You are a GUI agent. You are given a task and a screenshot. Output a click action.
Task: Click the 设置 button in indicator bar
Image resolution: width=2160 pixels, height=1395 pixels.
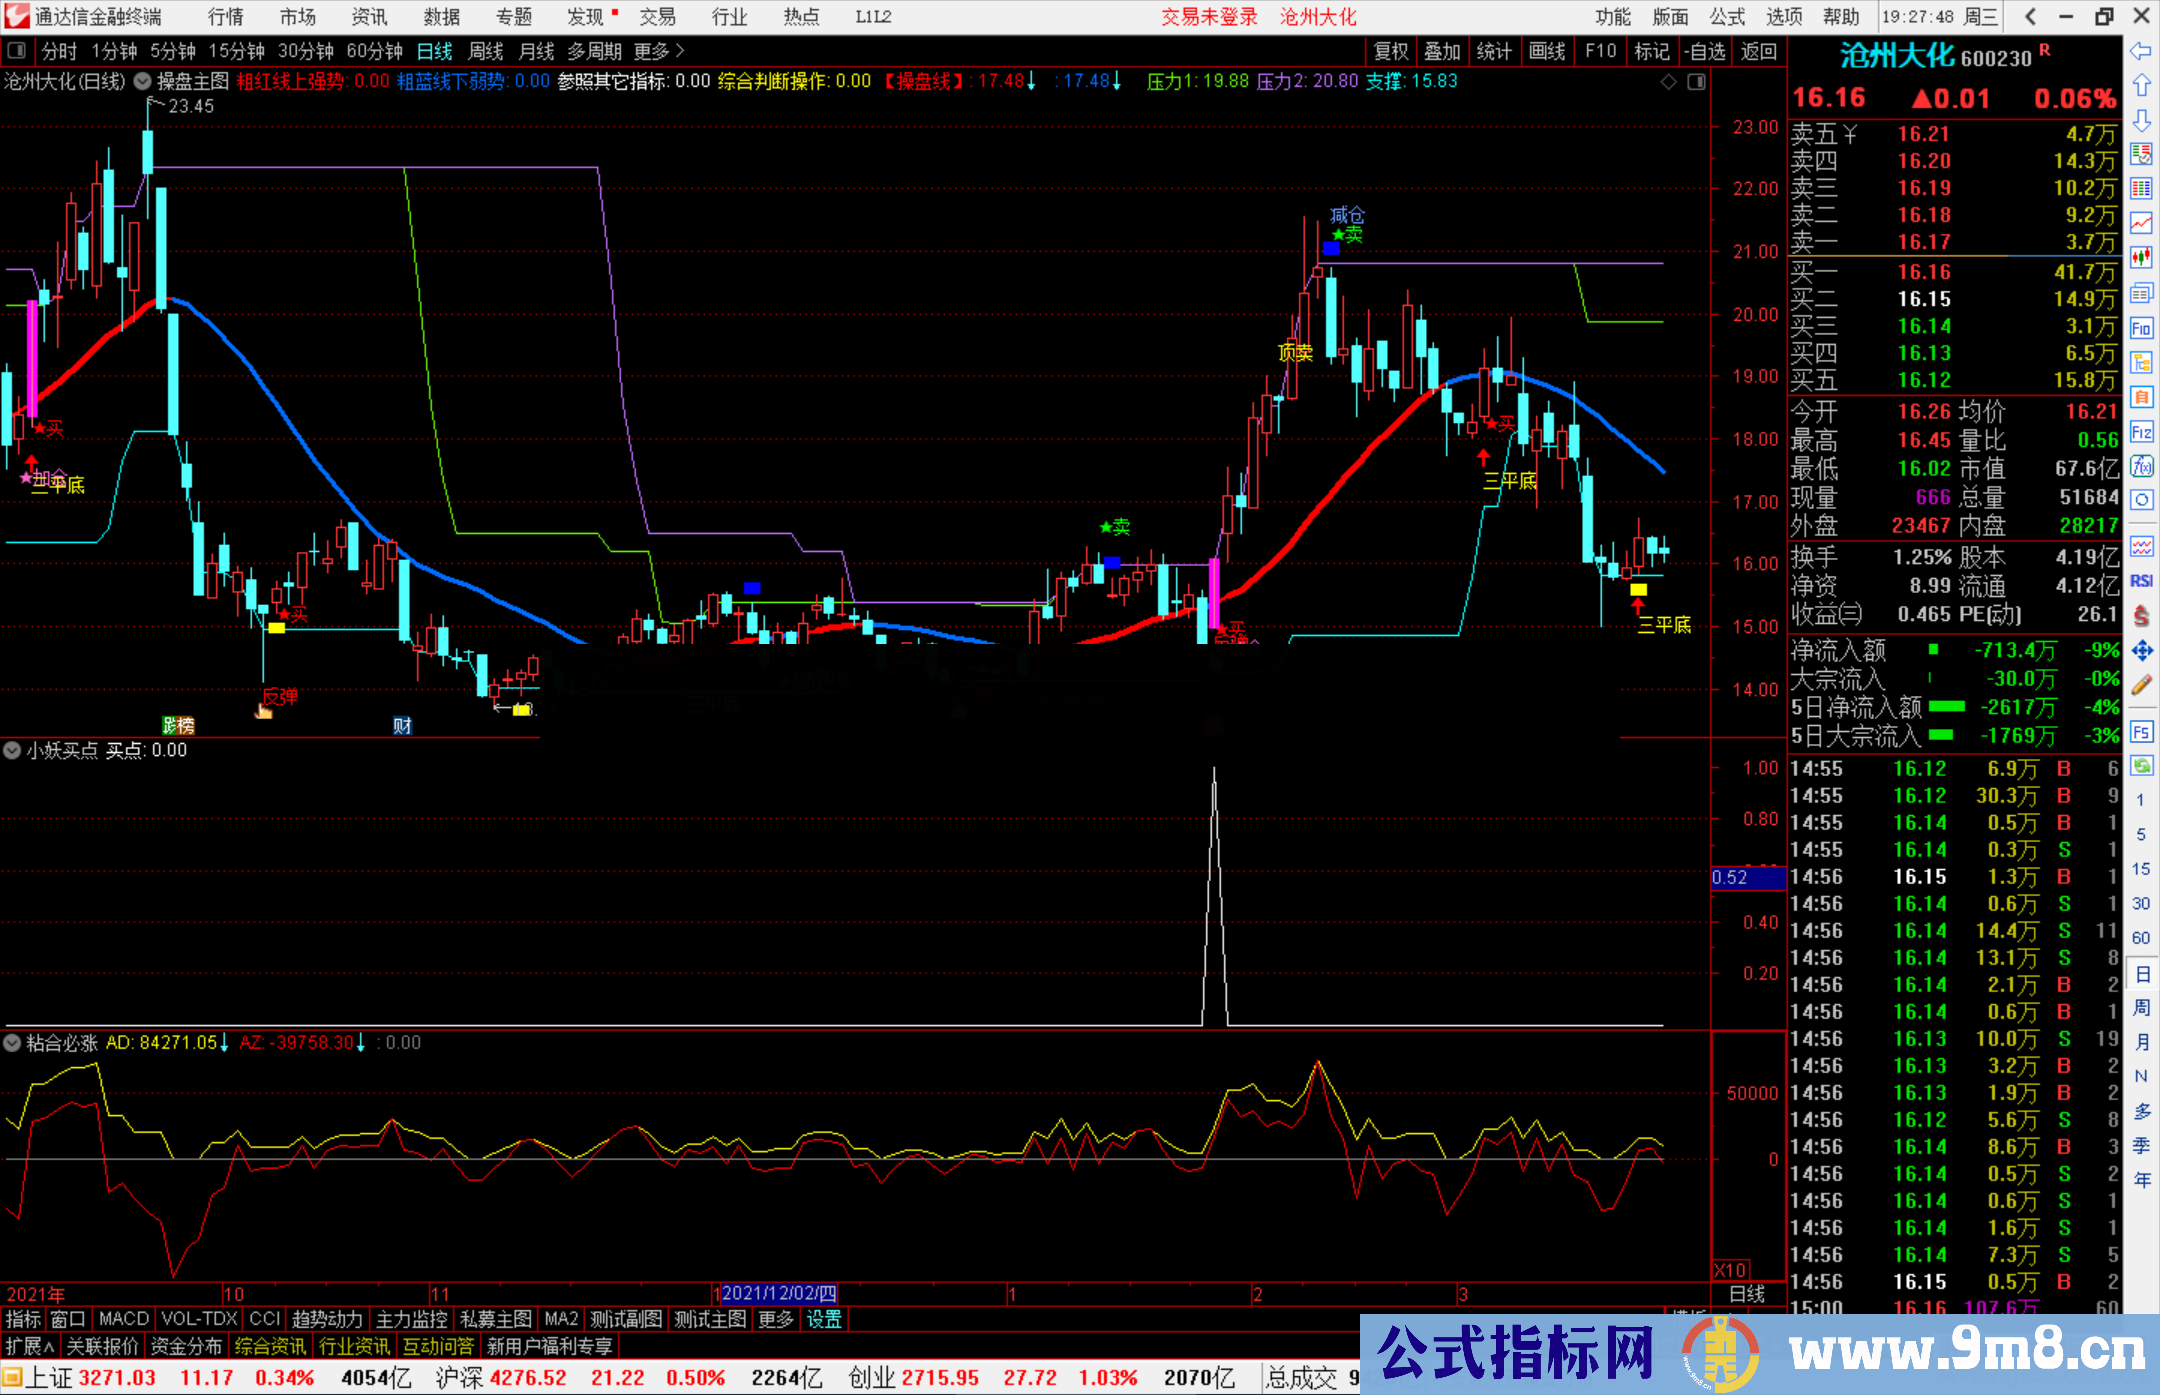tap(824, 1319)
